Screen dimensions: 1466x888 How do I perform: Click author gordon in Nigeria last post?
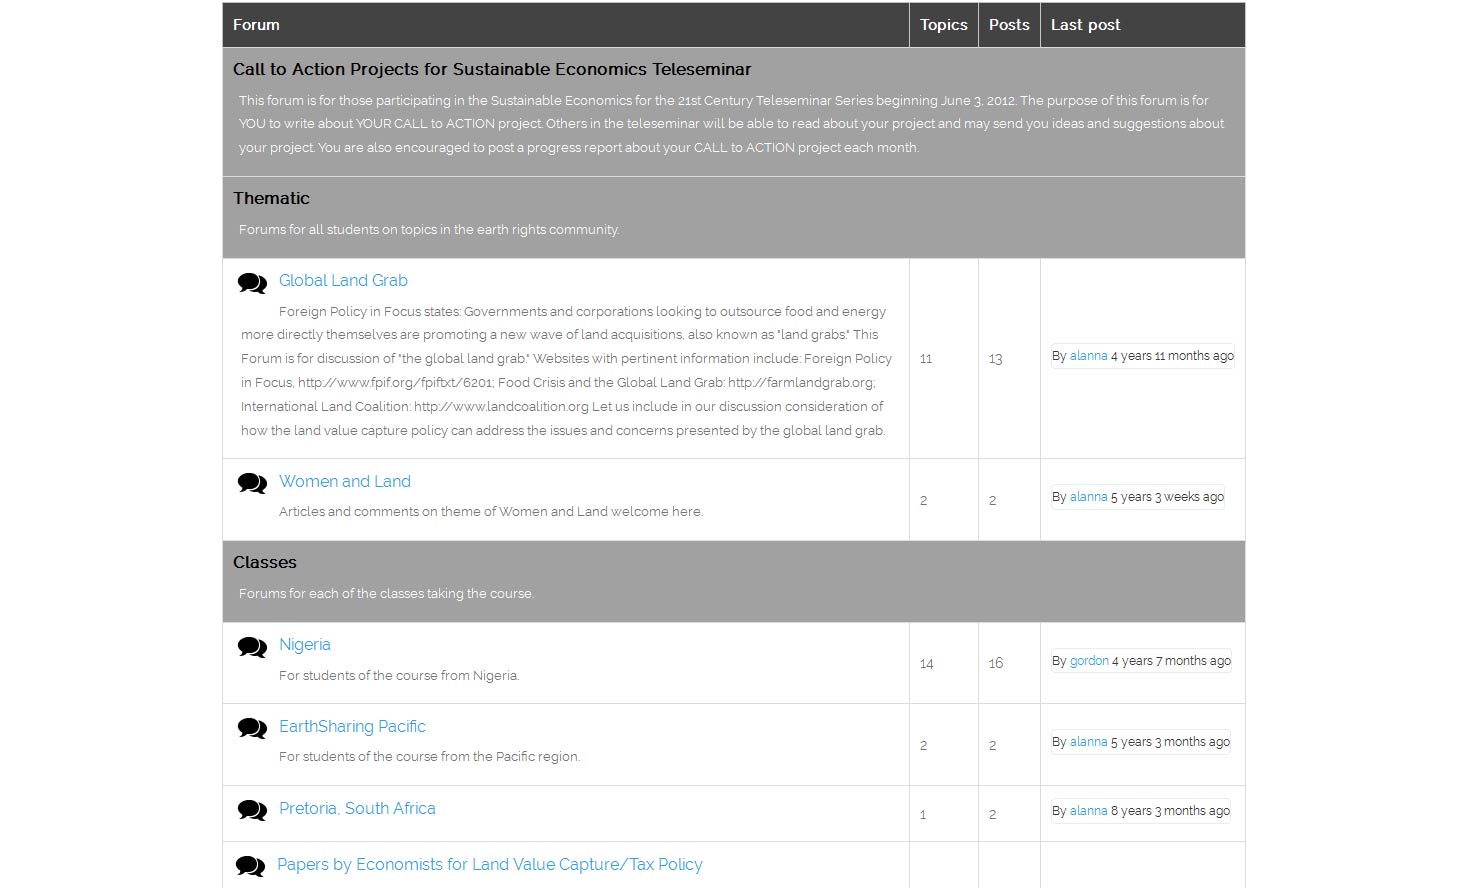tap(1088, 661)
